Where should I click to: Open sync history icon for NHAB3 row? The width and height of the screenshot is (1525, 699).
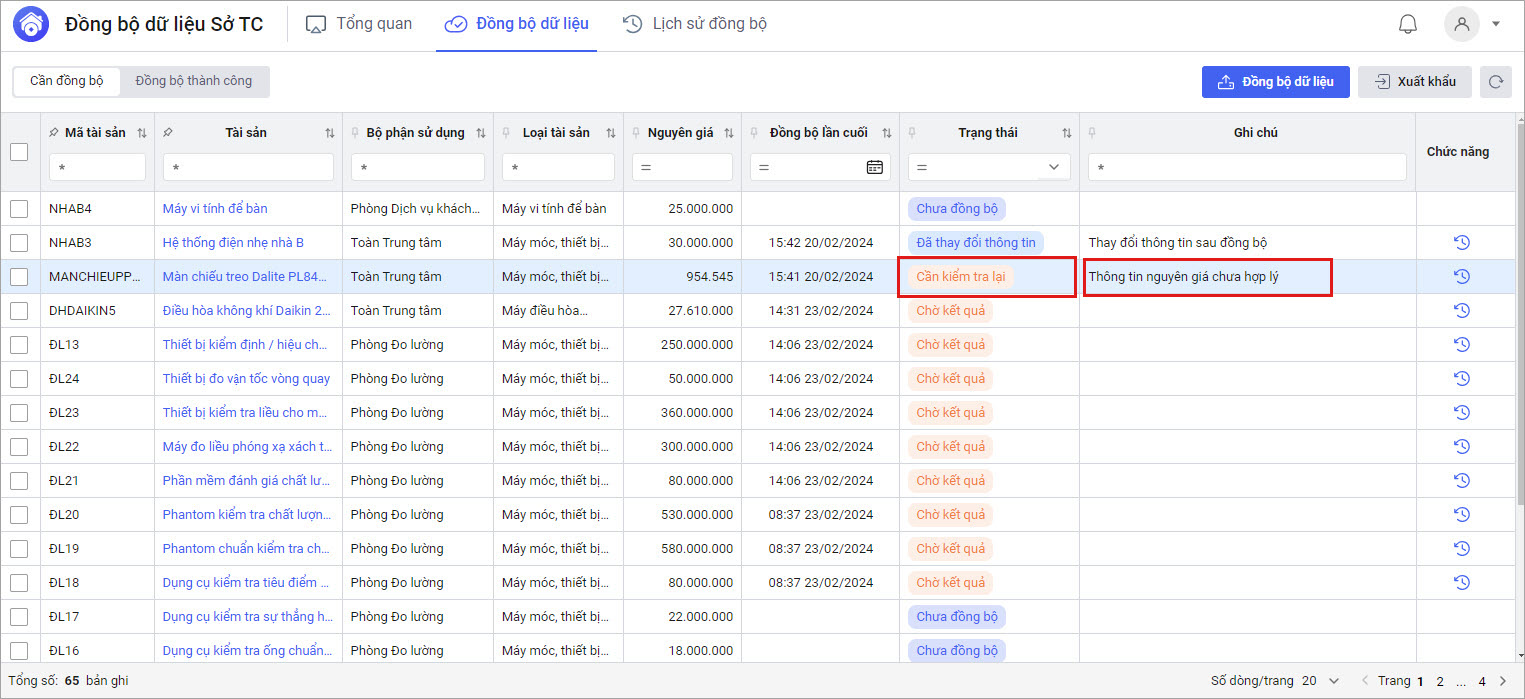(1461, 243)
